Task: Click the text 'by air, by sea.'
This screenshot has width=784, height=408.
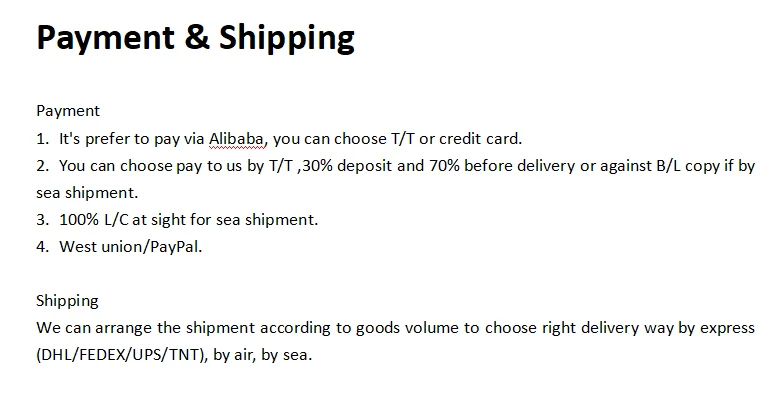Action: click(x=262, y=354)
